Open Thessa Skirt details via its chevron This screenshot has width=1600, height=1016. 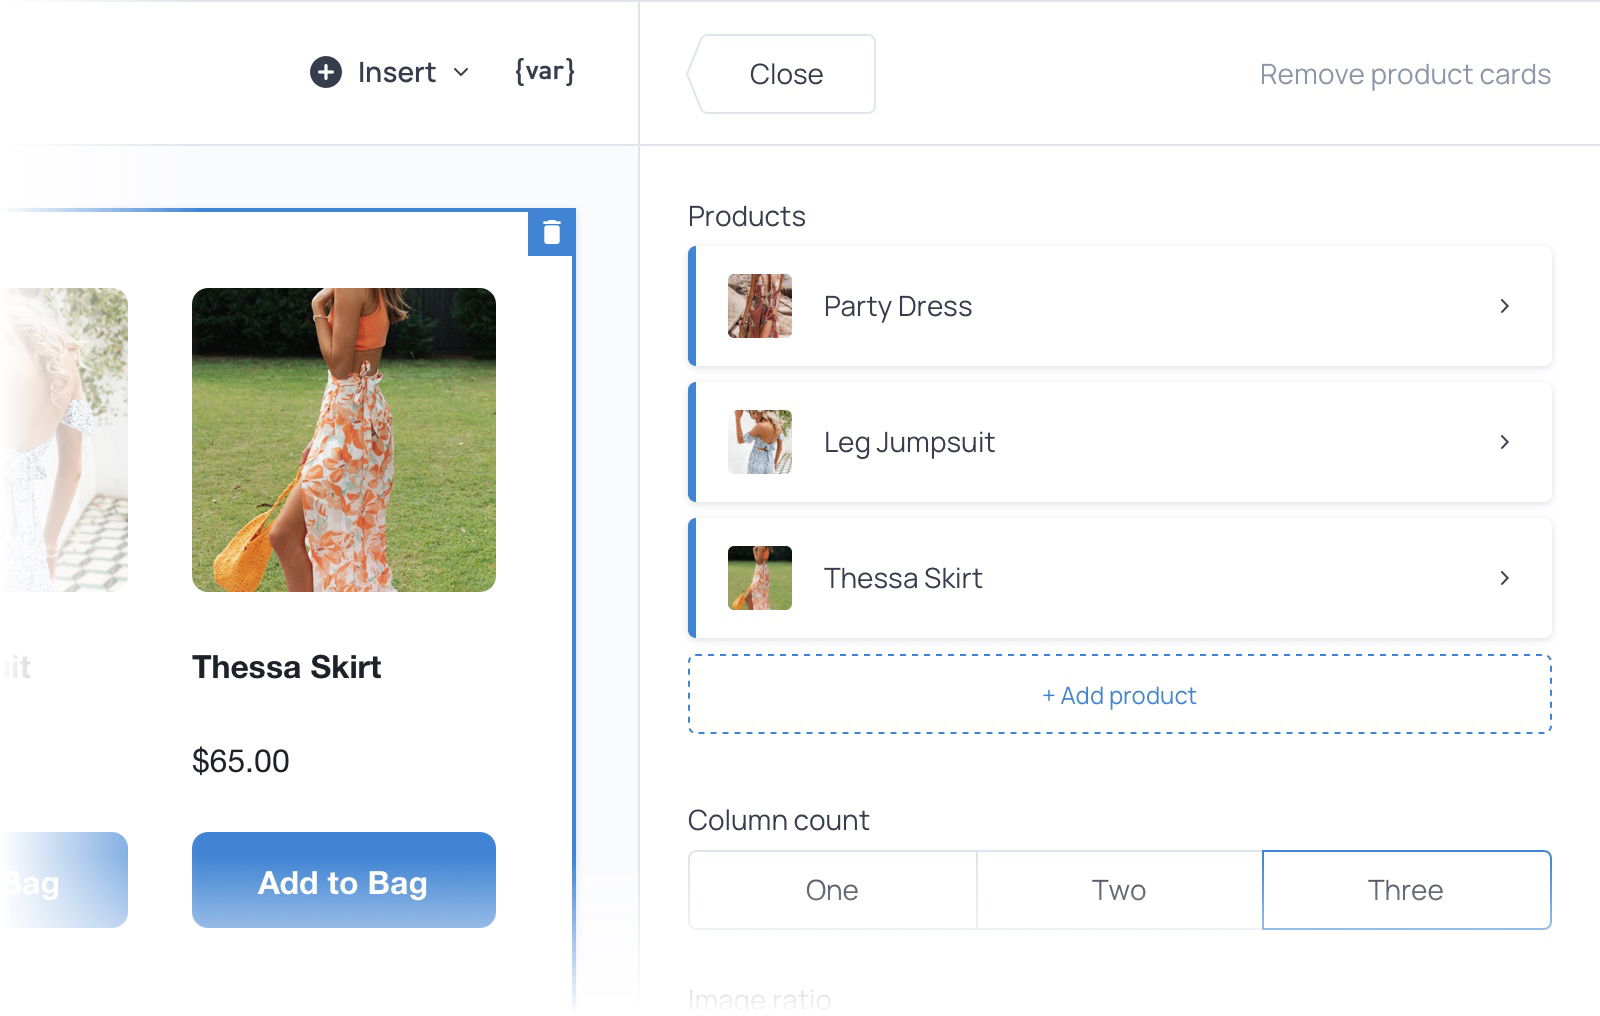click(x=1504, y=578)
